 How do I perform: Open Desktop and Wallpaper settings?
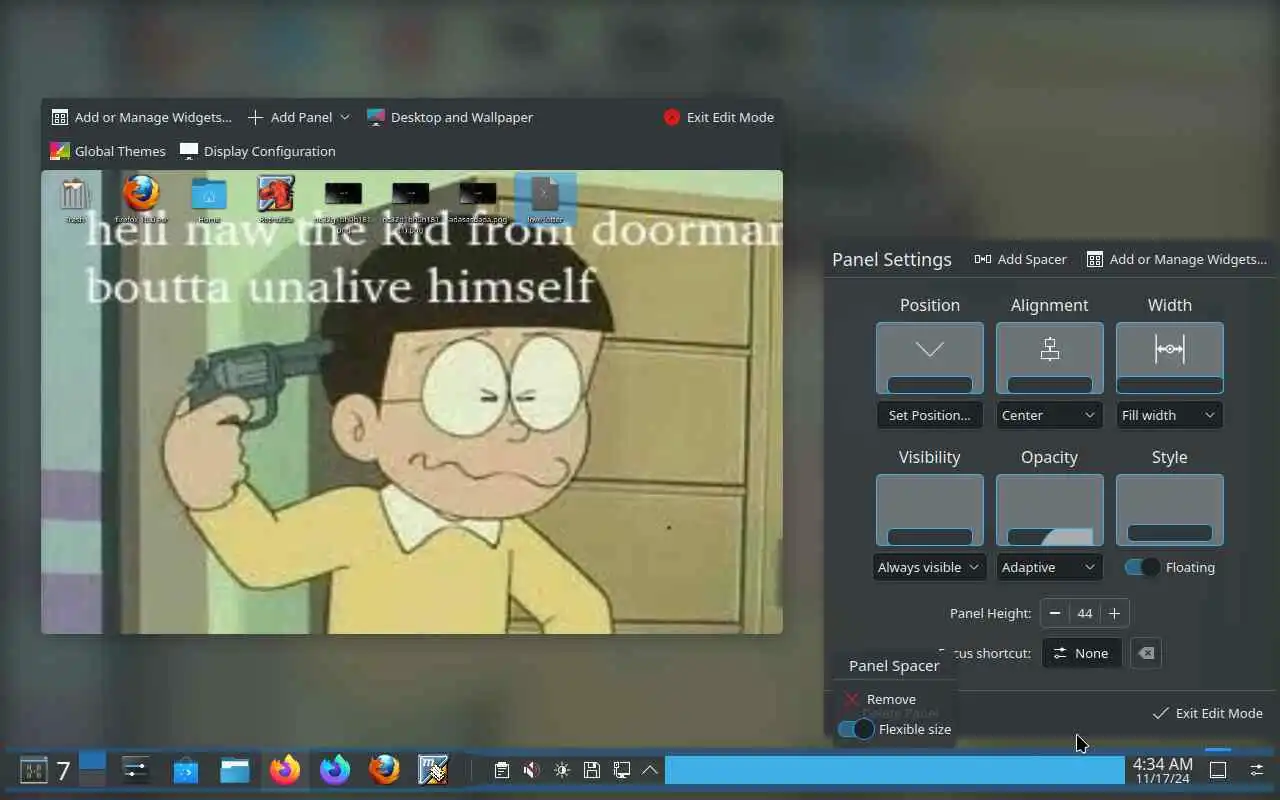pos(450,117)
